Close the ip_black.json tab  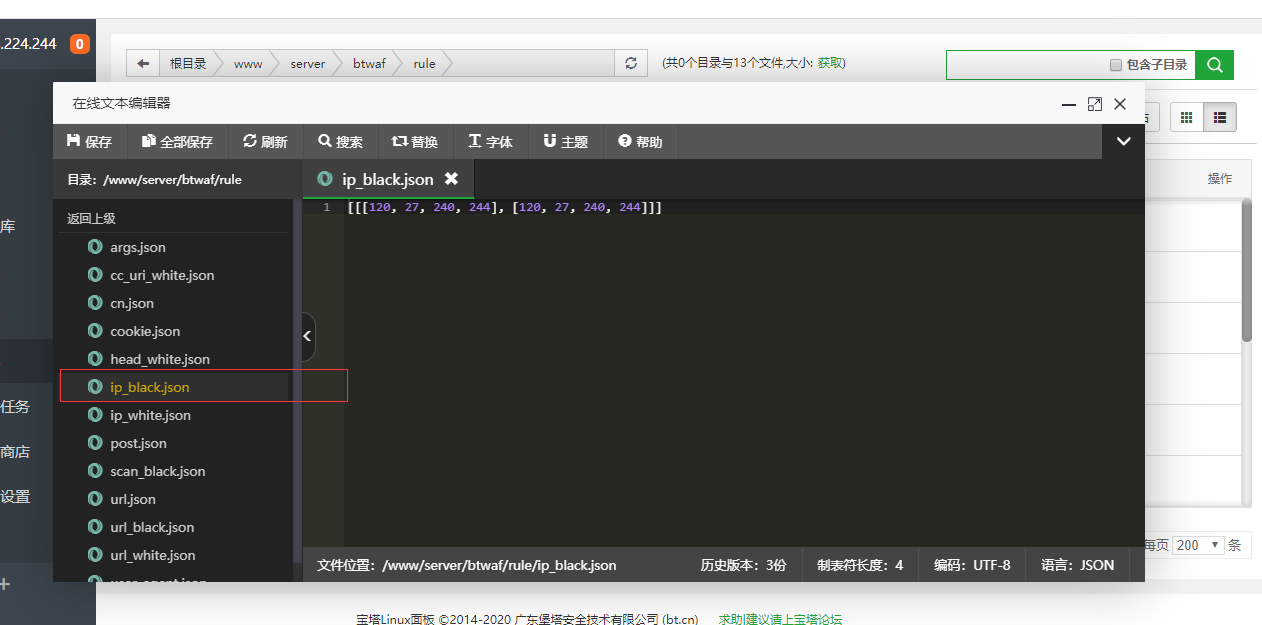click(451, 179)
